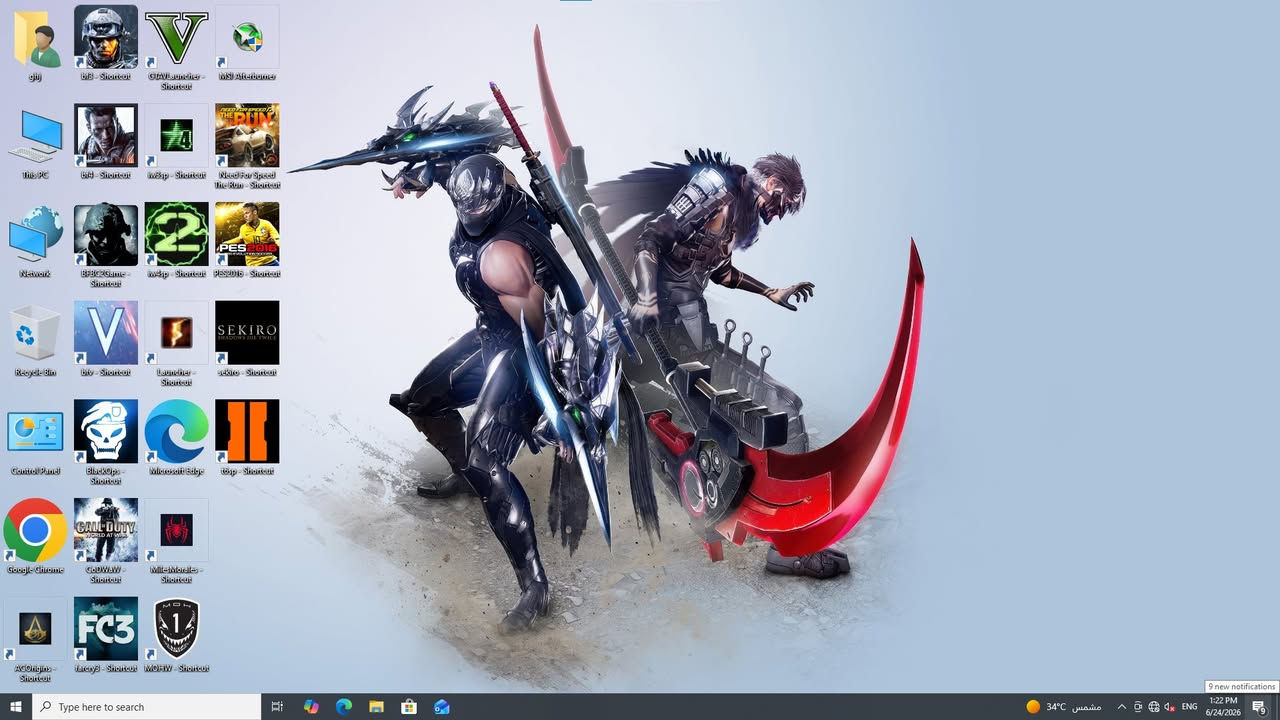Open Outlook from the taskbar
Screen dimensions: 1280x720
pyautogui.click(x=441, y=707)
